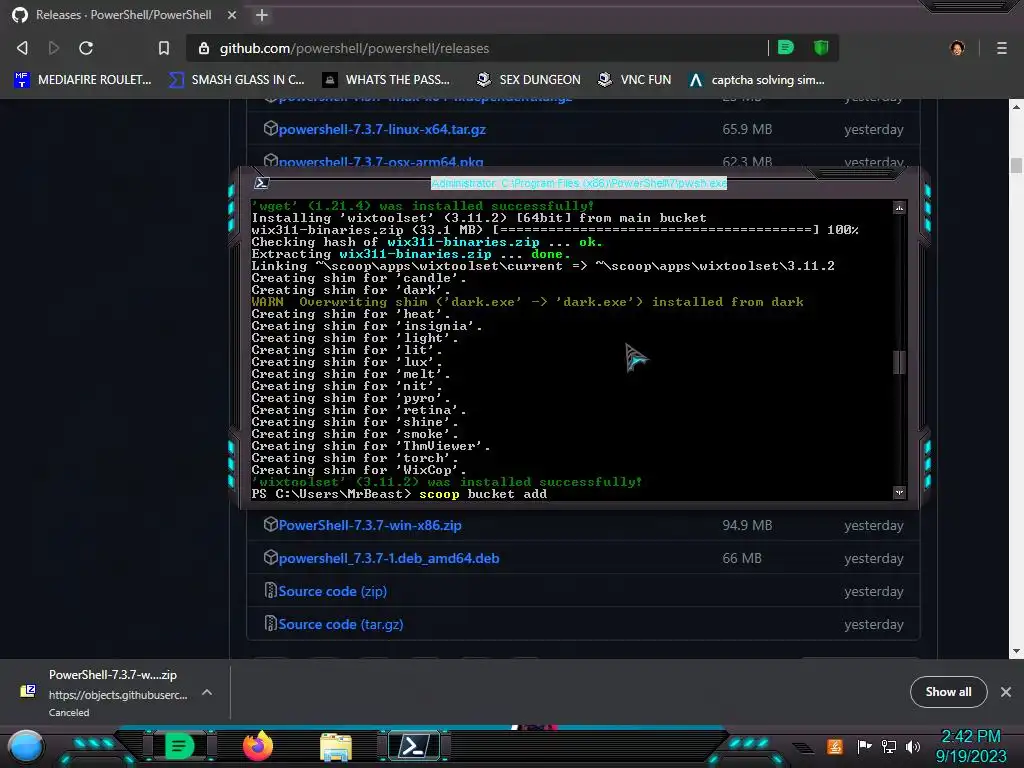Open the WHATS THE PASS... bookmark
Viewport: 1024px width, 768px height.
click(x=386, y=80)
